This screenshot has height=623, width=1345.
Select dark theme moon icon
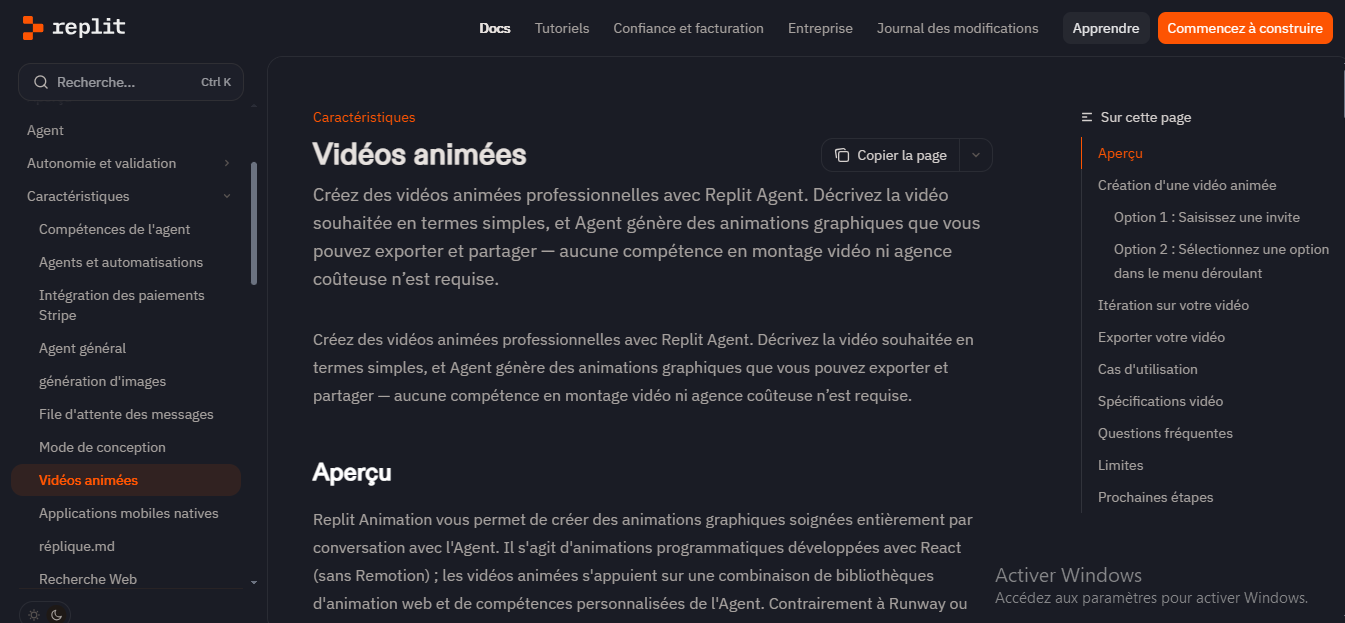[x=57, y=614]
